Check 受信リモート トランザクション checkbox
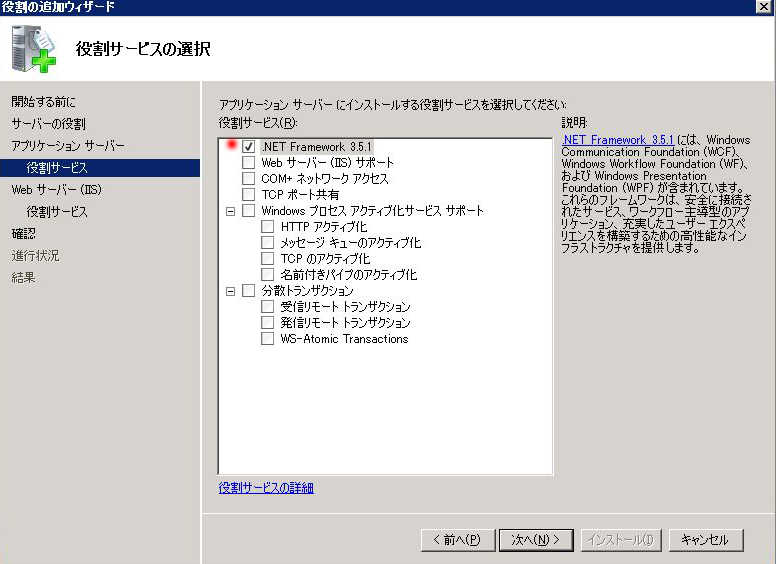The height and width of the screenshot is (564, 776). tap(267, 306)
